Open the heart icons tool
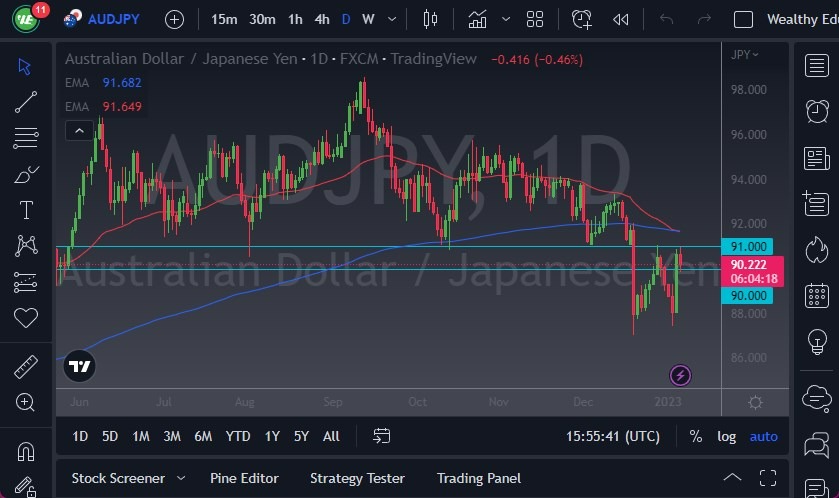 coord(26,318)
